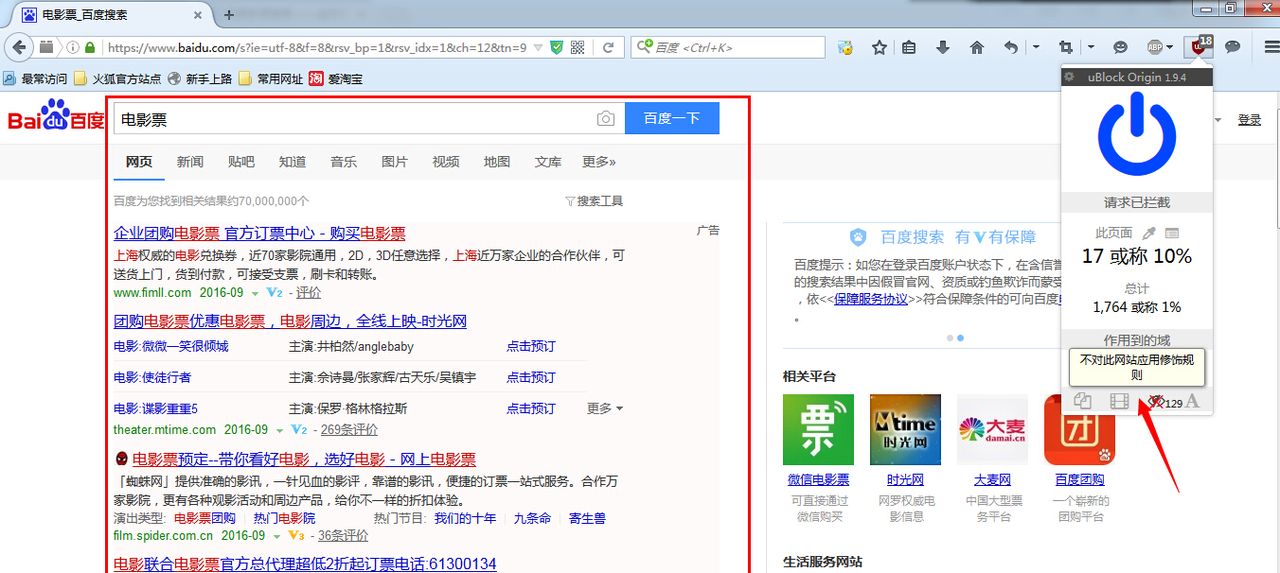Switch to 新闻 tab
Image resolution: width=1280 pixels, height=573 pixels.
pyautogui.click(x=190, y=162)
